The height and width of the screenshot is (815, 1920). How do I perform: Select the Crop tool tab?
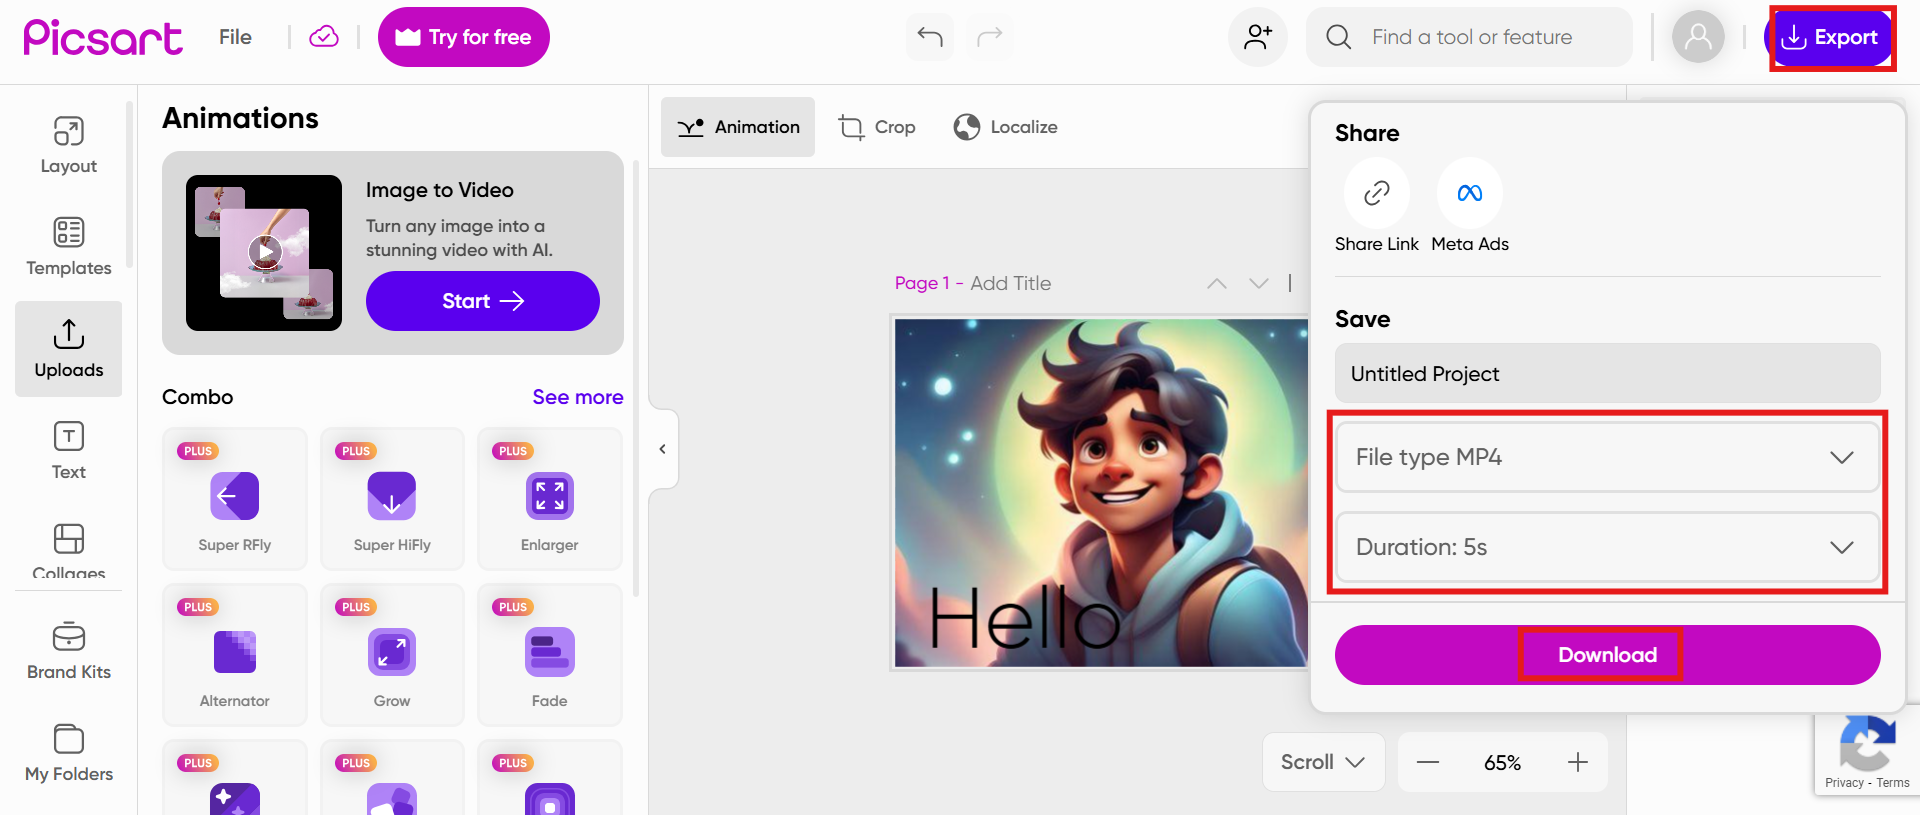877,127
